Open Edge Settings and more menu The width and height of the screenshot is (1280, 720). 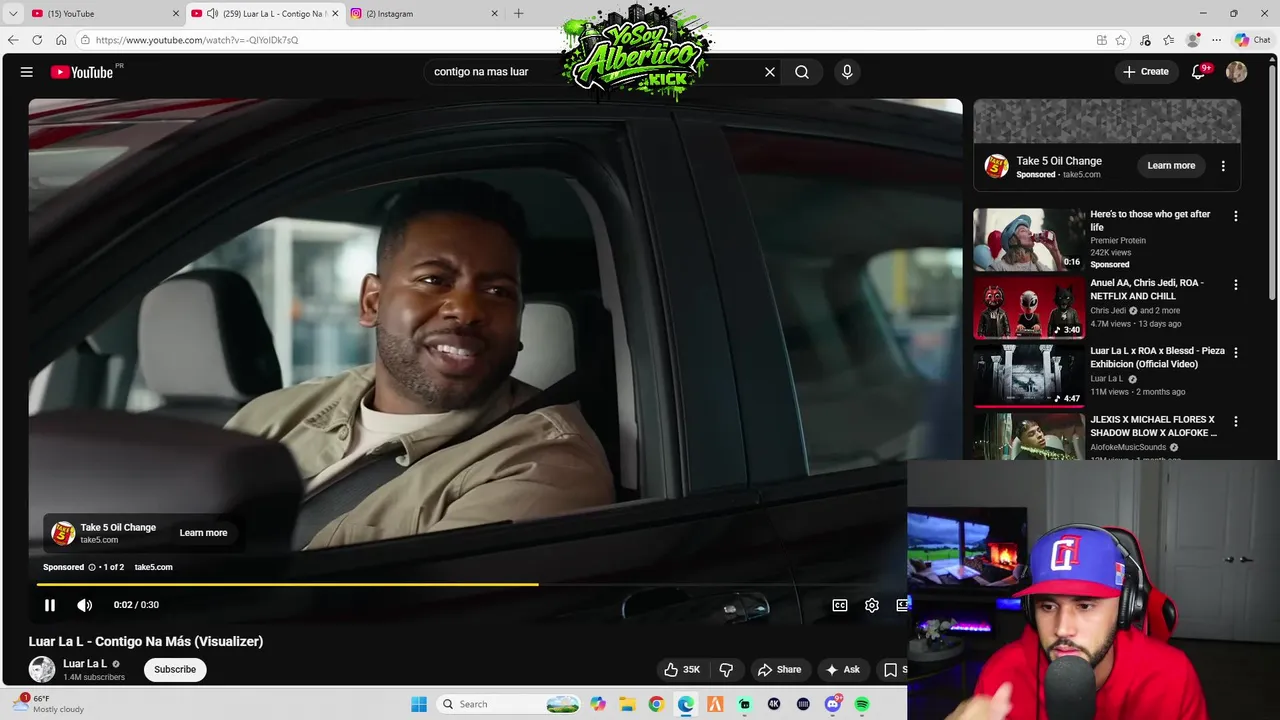(1216, 40)
